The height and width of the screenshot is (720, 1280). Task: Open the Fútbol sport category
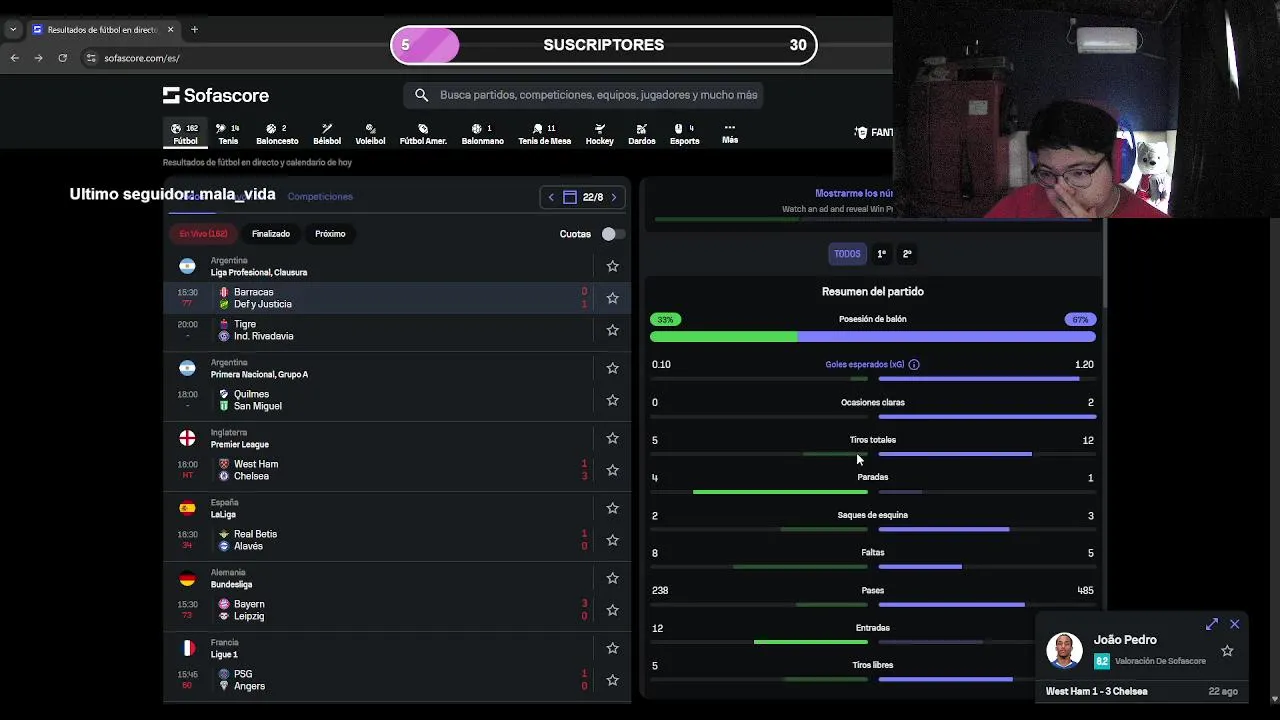coord(185,134)
